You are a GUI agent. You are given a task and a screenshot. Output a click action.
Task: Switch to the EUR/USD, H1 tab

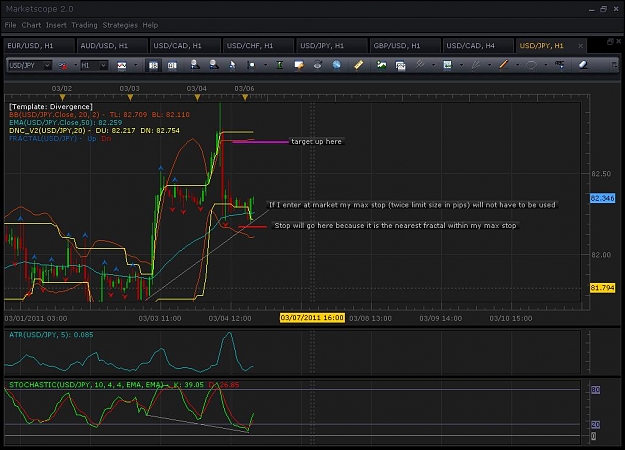coord(38,46)
